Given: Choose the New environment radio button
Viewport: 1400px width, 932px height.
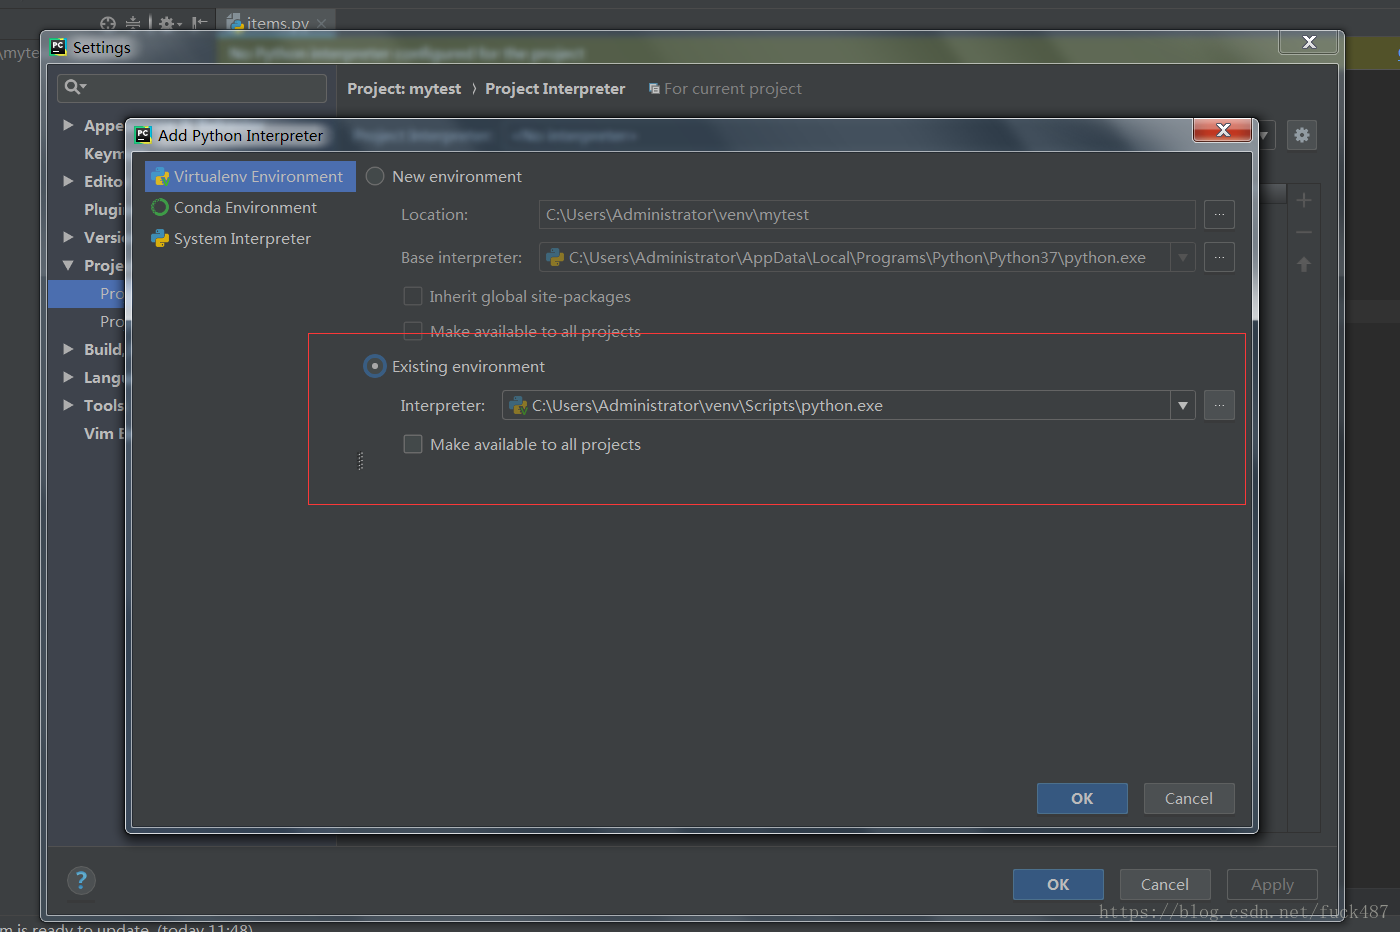Looking at the screenshot, I should (375, 176).
